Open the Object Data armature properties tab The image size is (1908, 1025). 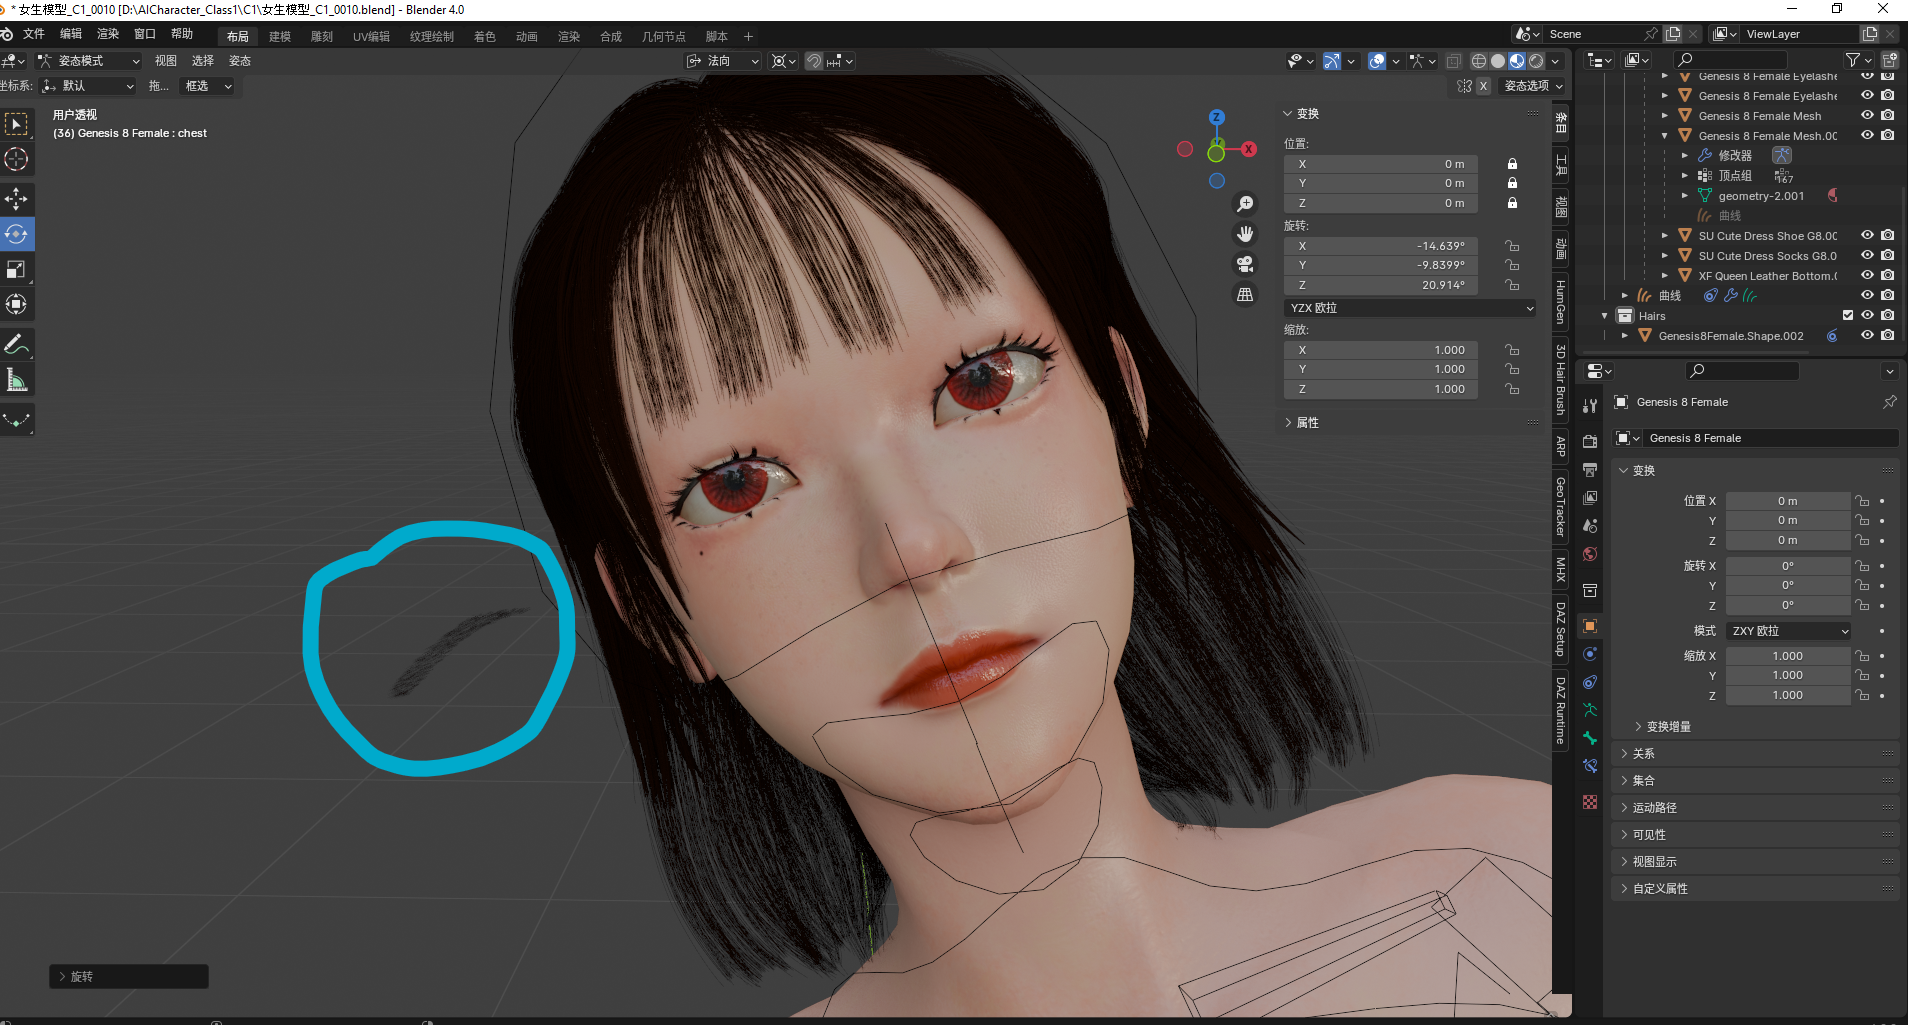1590,710
